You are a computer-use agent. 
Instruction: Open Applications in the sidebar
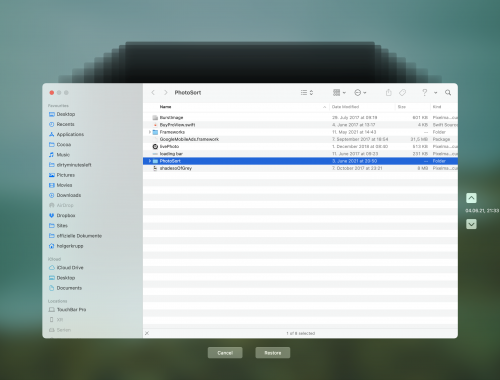[70, 134]
